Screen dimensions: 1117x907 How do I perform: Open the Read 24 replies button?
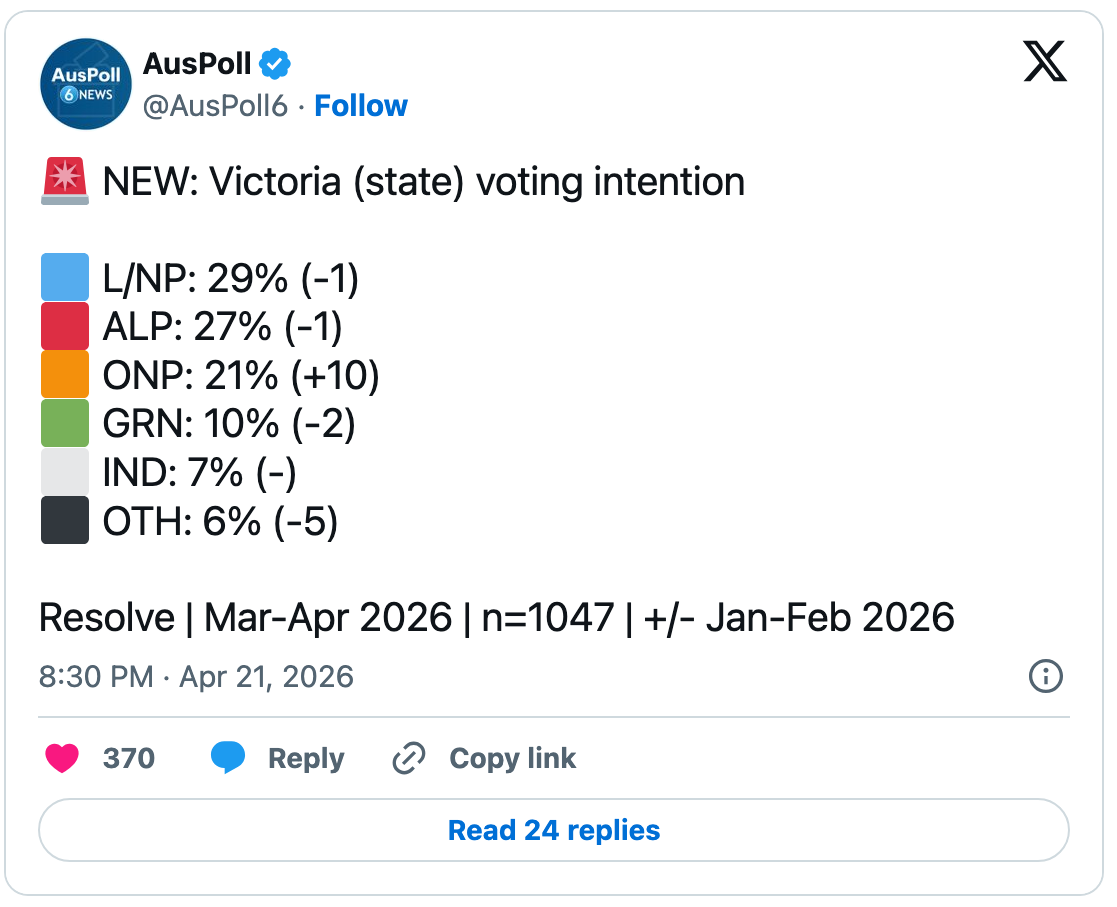tap(554, 830)
